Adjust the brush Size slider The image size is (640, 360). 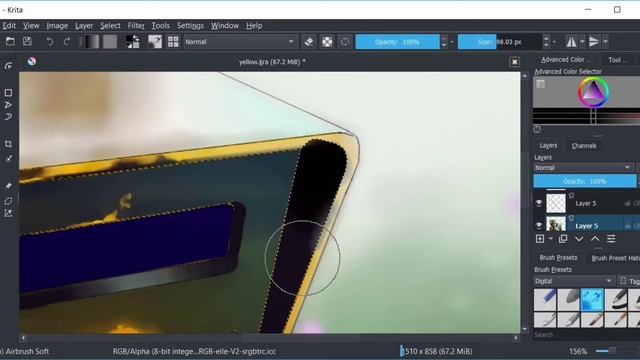tap(500, 42)
